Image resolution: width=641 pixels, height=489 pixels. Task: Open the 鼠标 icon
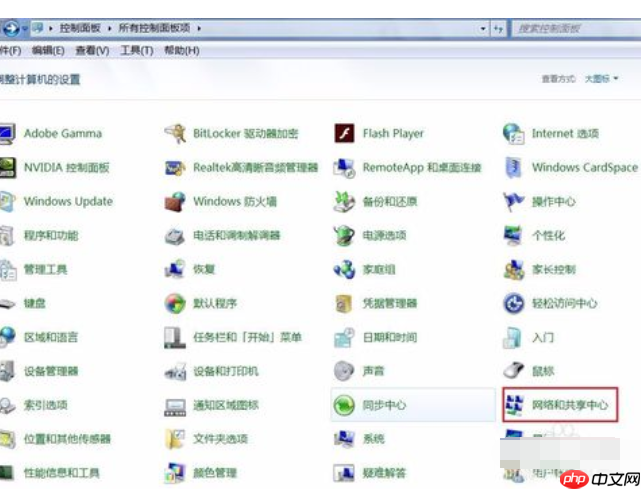(x=513, y=371)
